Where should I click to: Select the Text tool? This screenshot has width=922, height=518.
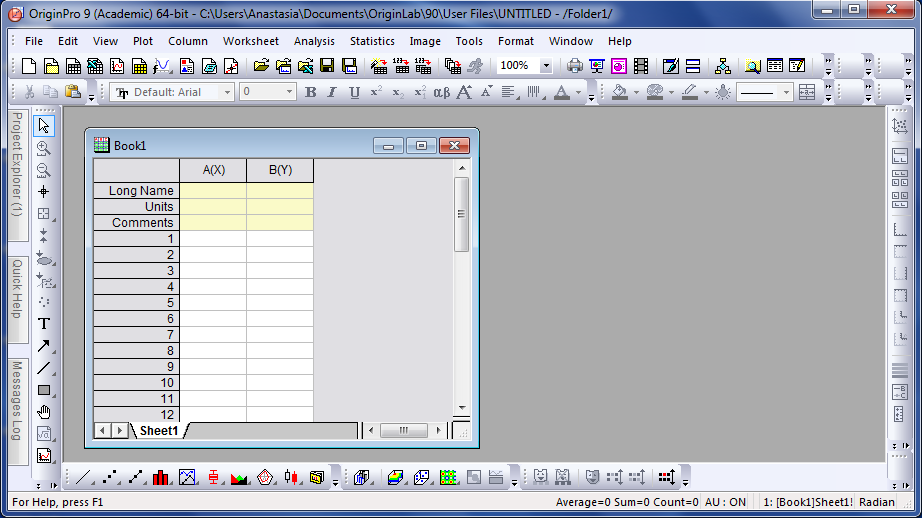tap(44, 324)
